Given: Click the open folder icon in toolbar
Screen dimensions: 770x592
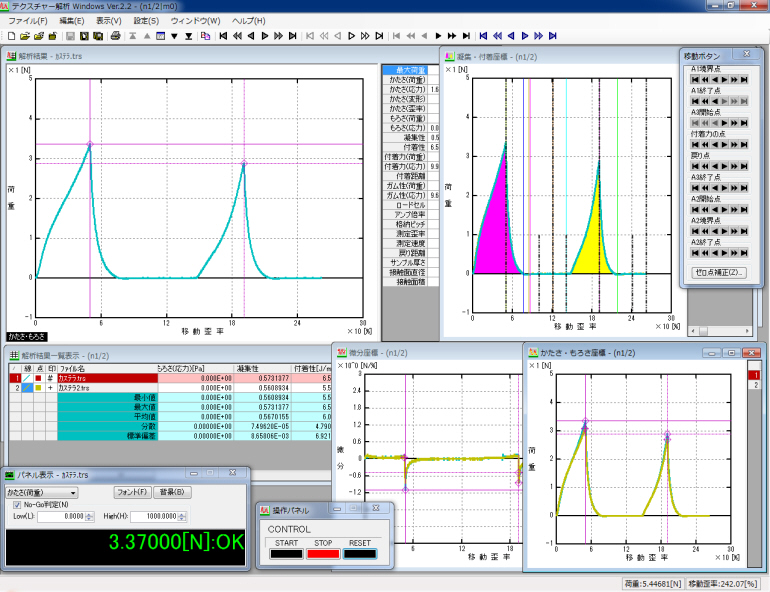Looking at the screenshot, I should point(23,36).
